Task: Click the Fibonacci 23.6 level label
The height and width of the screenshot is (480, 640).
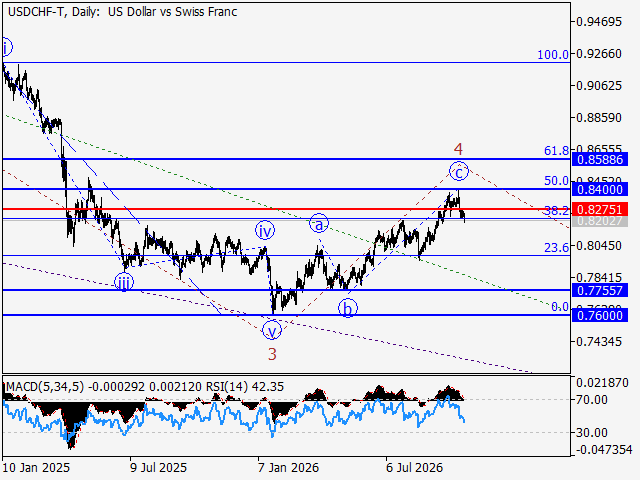Action: (556, 247)
